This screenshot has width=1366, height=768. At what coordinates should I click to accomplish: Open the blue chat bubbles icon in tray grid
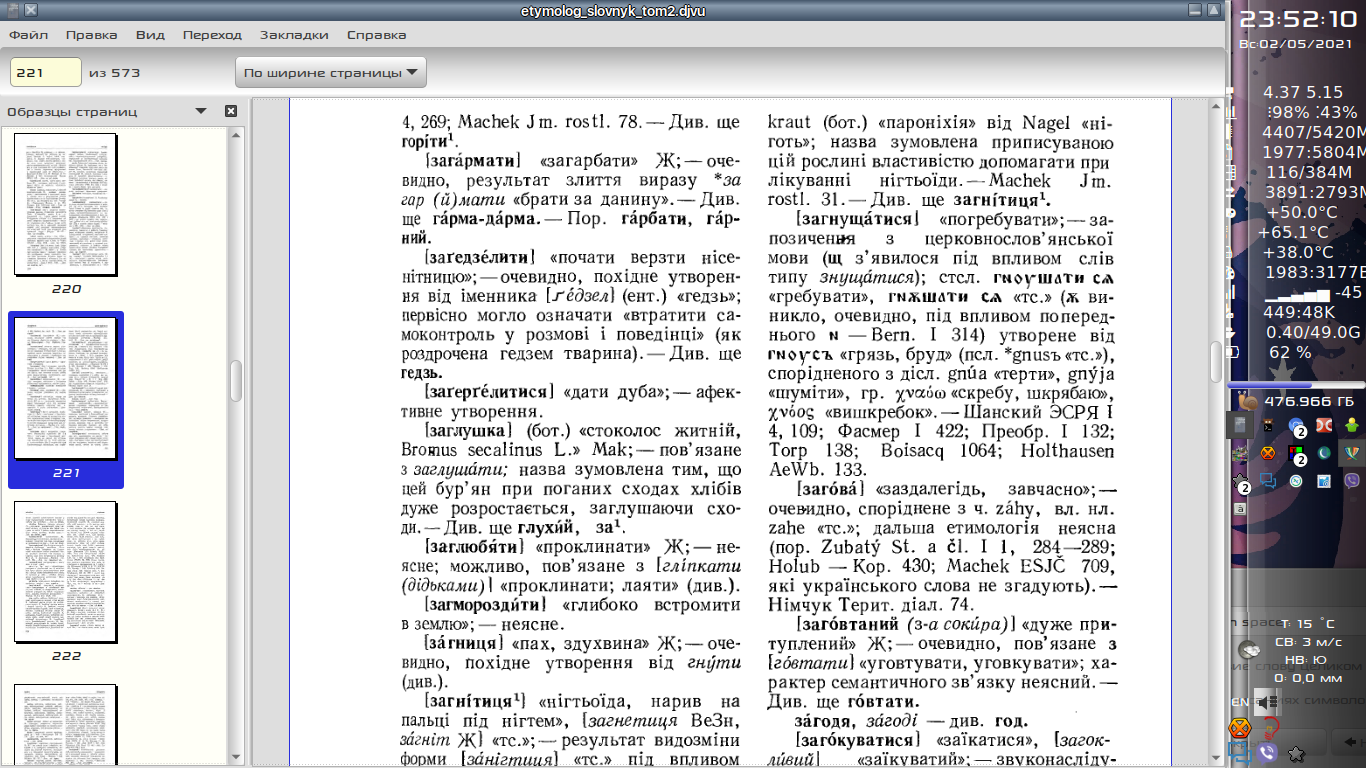(x=1267, y=480)
